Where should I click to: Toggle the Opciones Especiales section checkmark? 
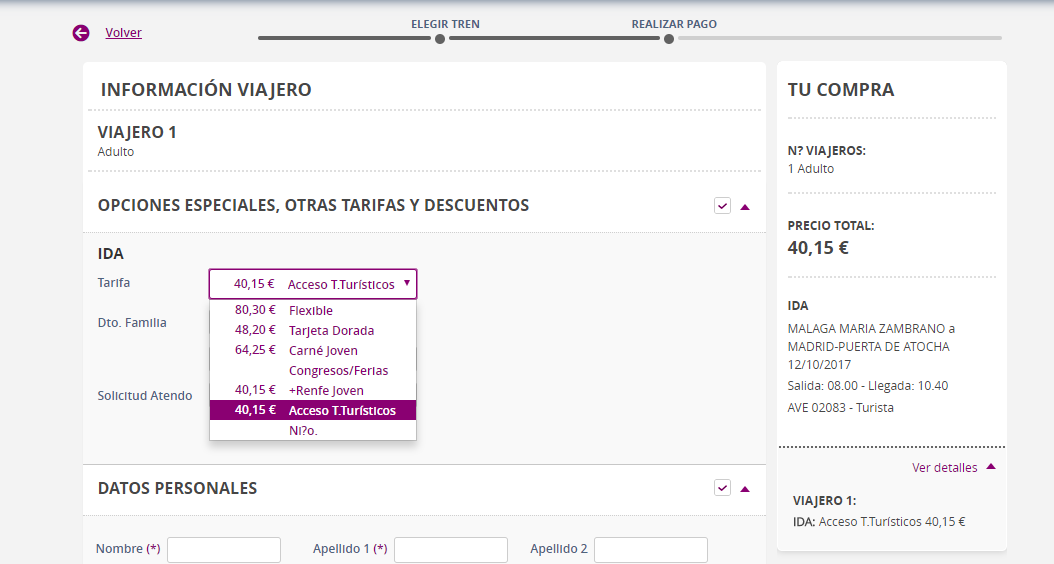click(x=722, y=206)
